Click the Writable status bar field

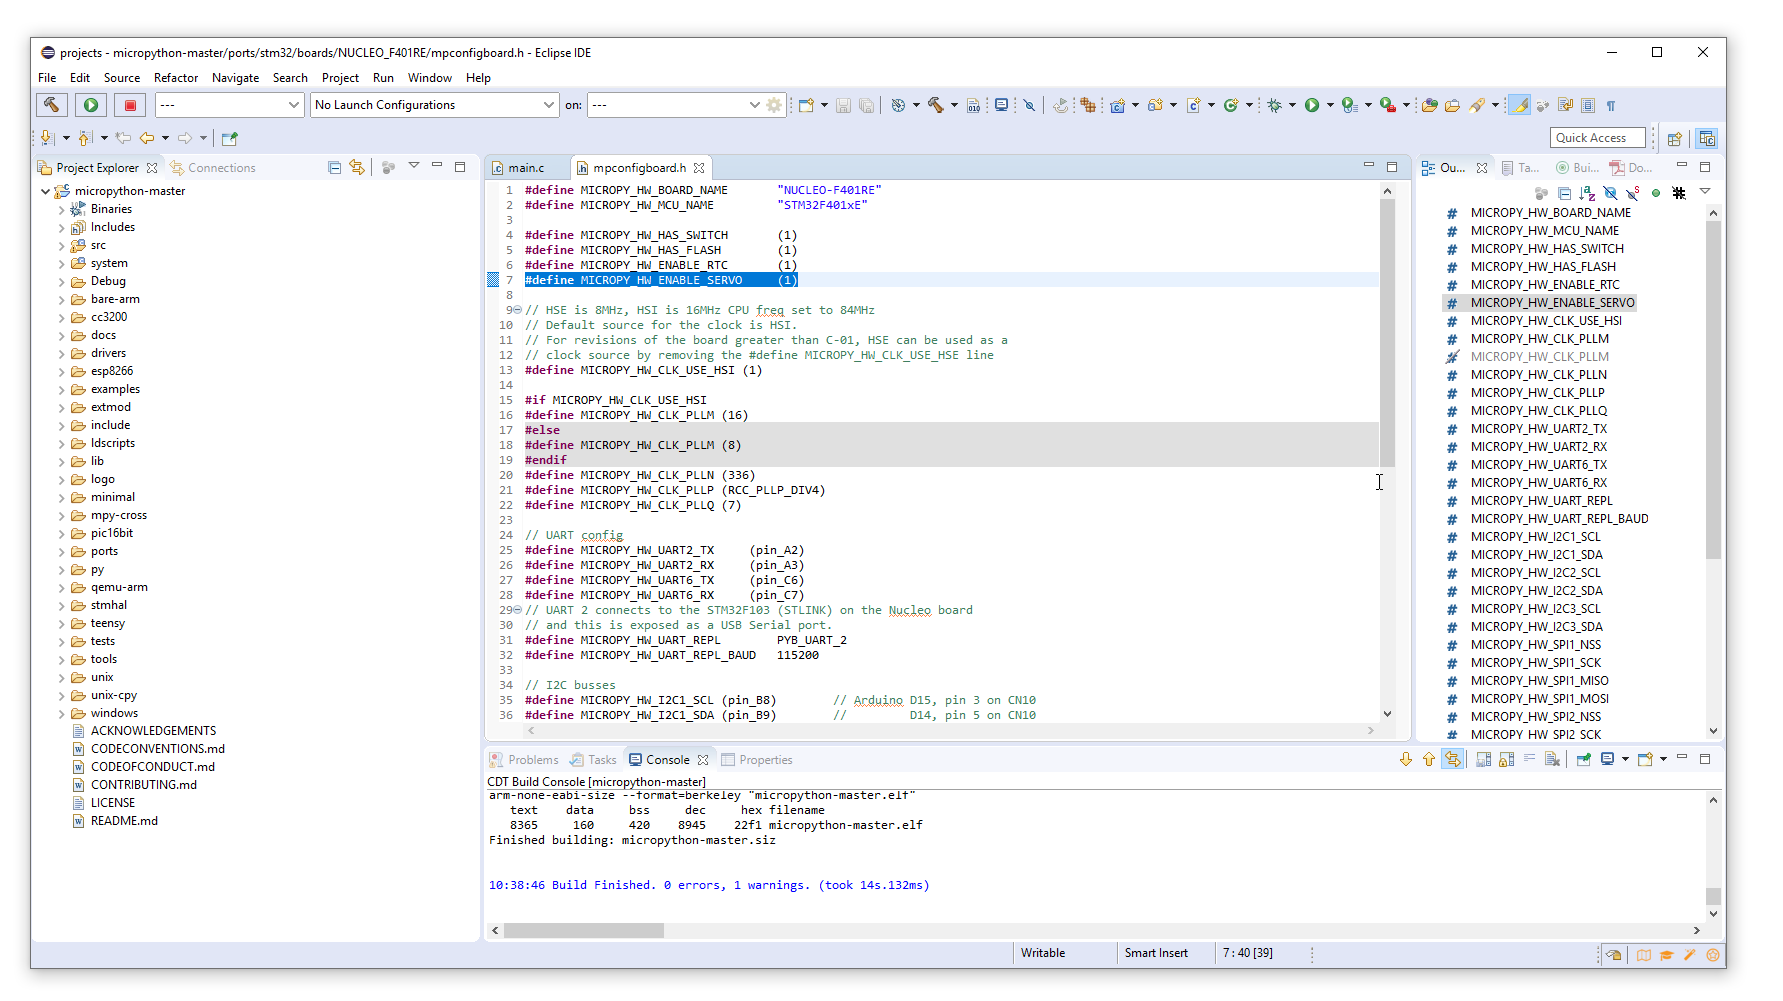(1043, 953)
